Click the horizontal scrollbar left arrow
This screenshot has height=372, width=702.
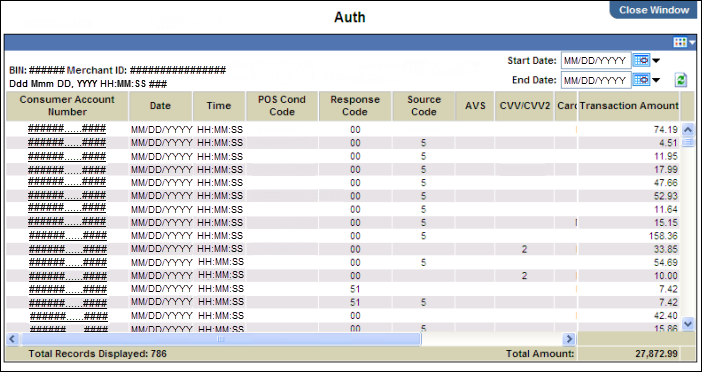(x=12, y=339)
